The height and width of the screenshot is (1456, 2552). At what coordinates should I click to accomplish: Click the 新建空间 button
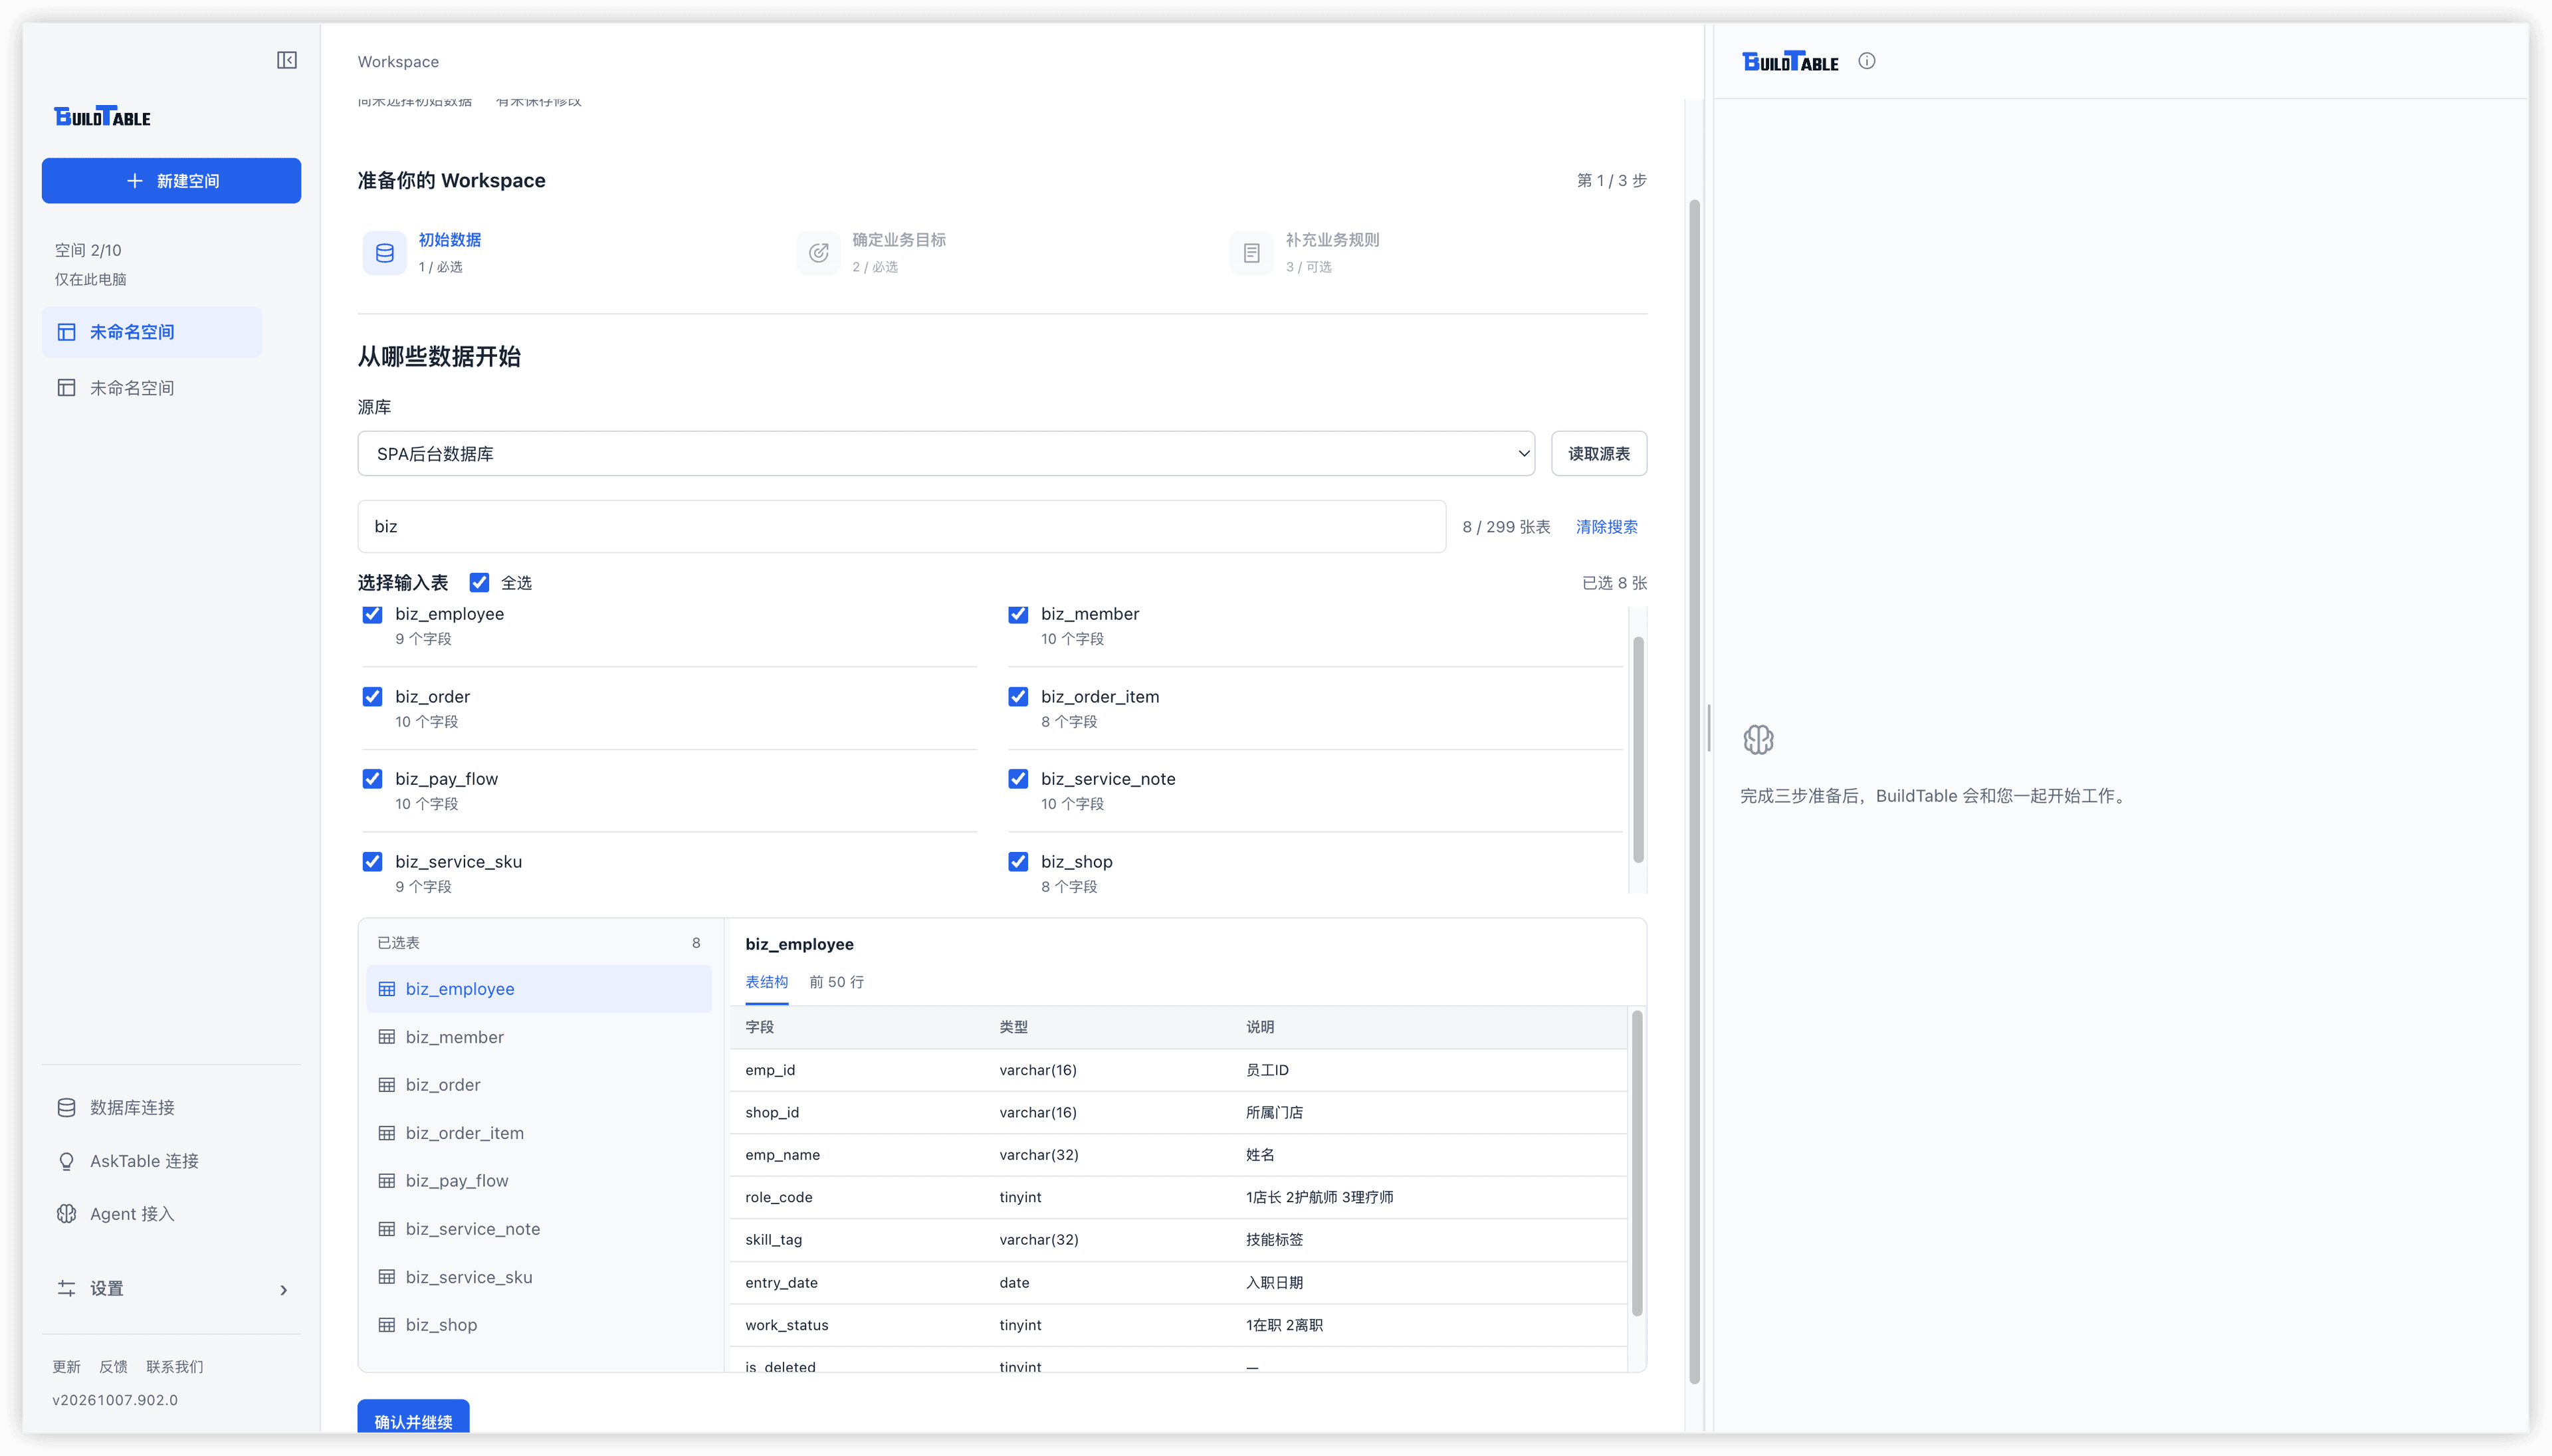click(171, 180)
